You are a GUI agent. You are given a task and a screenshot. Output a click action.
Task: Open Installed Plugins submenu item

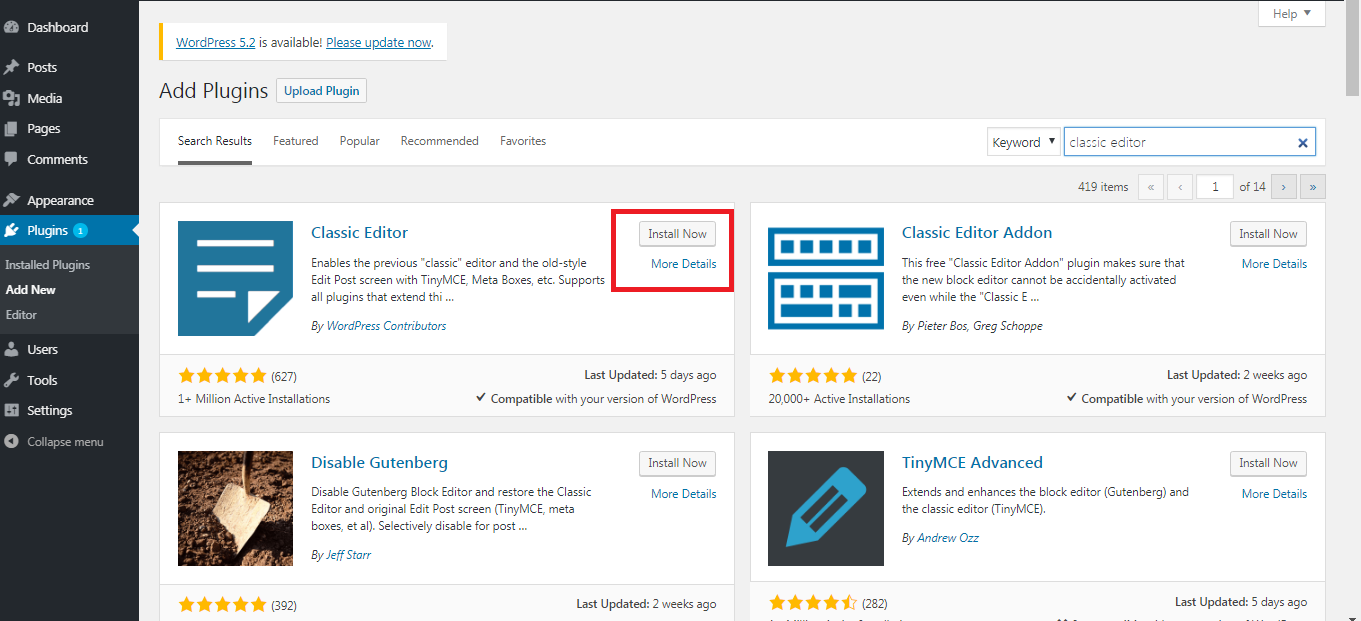click(x=48, y=265)
